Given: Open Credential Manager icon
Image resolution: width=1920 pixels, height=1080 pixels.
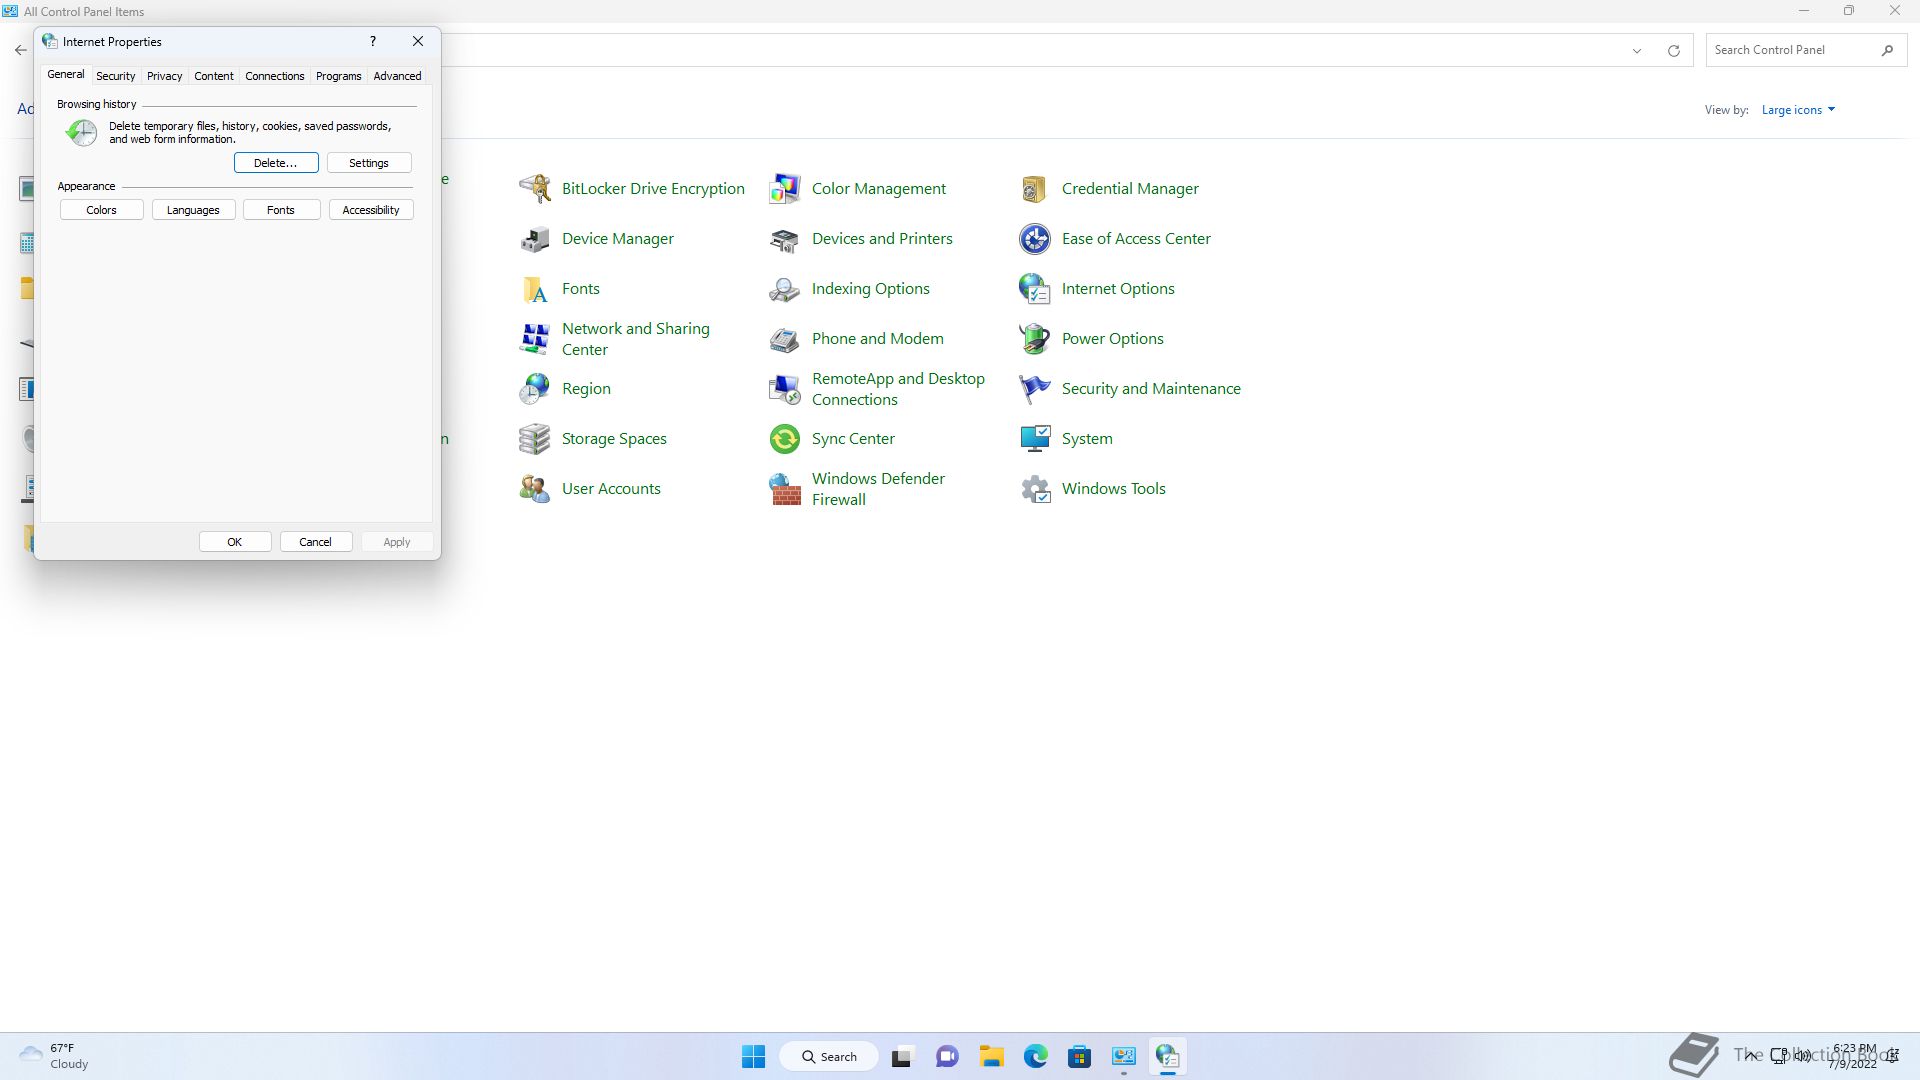Looking at the screenshot, I should point(1035,188).
